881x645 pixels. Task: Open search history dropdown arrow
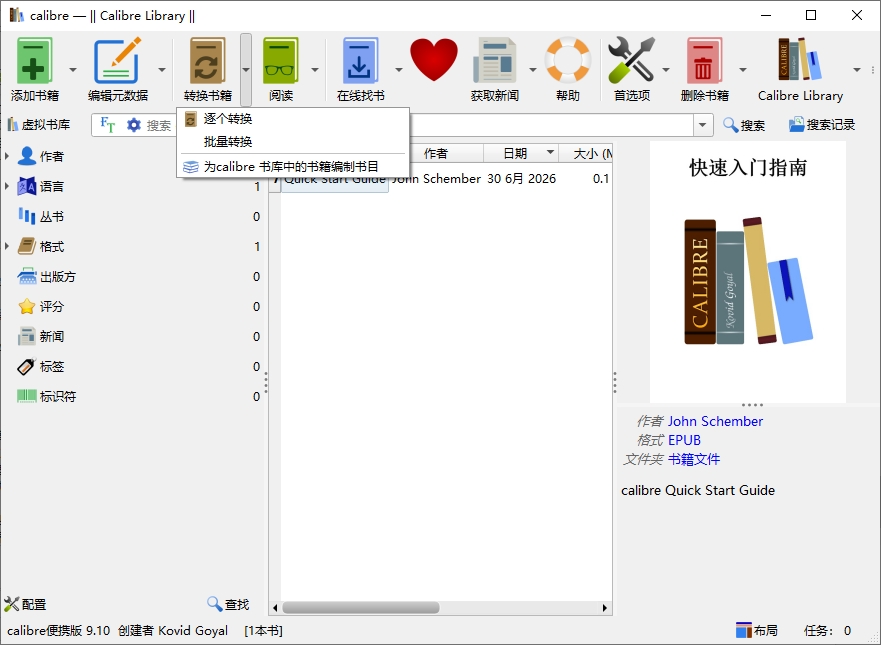click(702, 125)
